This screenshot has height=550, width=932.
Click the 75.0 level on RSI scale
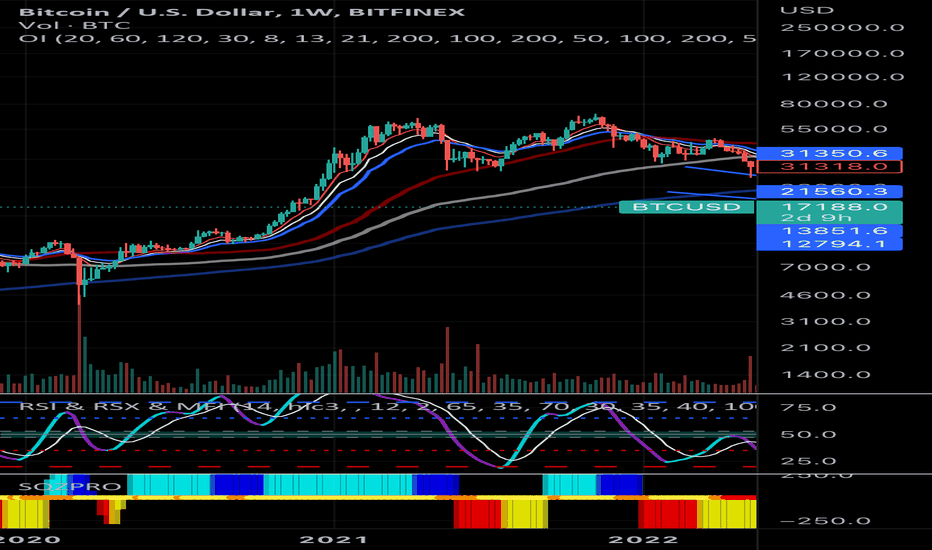pyautogui.click(x=808, y=408)
